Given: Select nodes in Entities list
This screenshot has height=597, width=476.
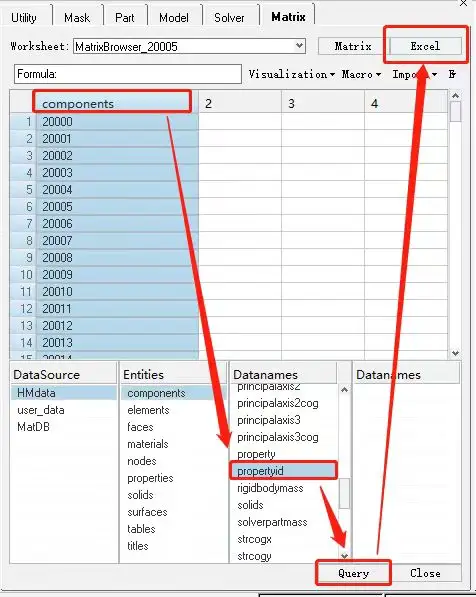Looking at the screenshot, I should 173,461.
